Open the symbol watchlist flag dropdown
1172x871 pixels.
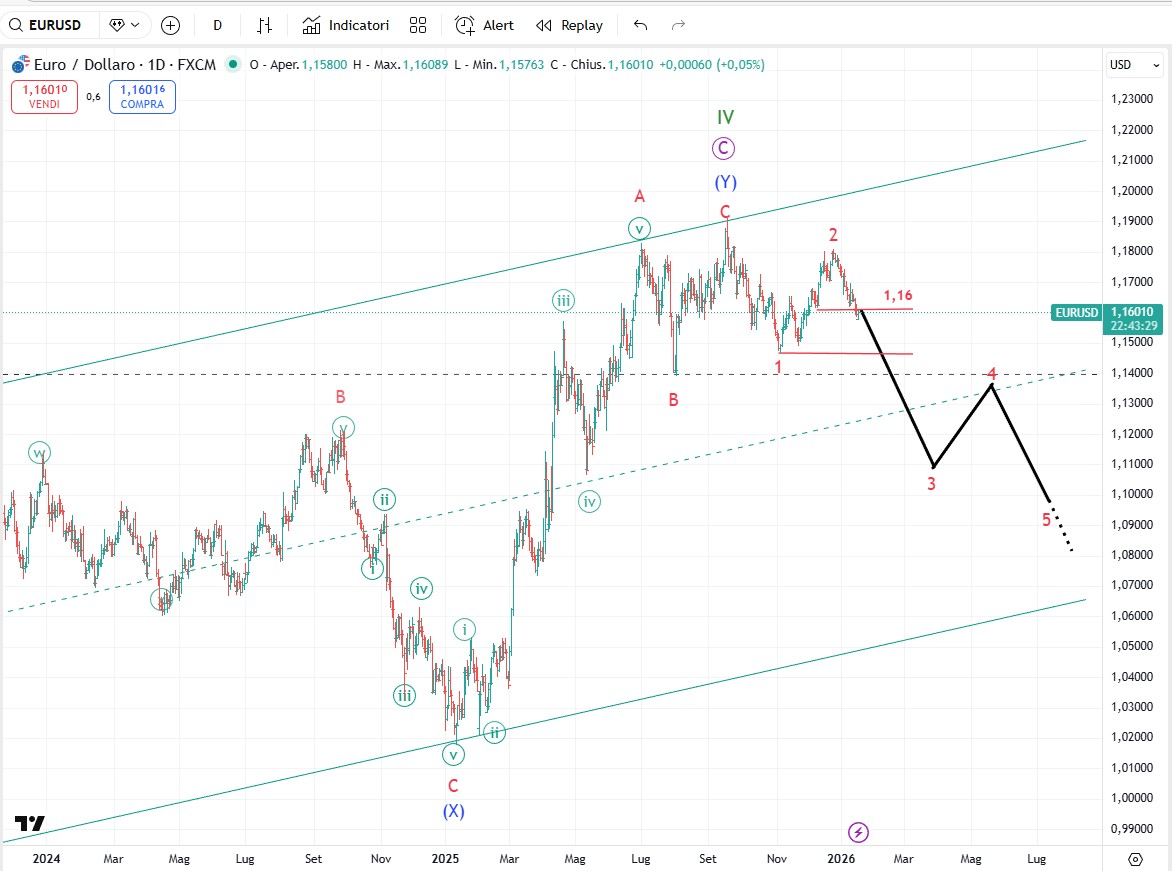coord(125,25)
